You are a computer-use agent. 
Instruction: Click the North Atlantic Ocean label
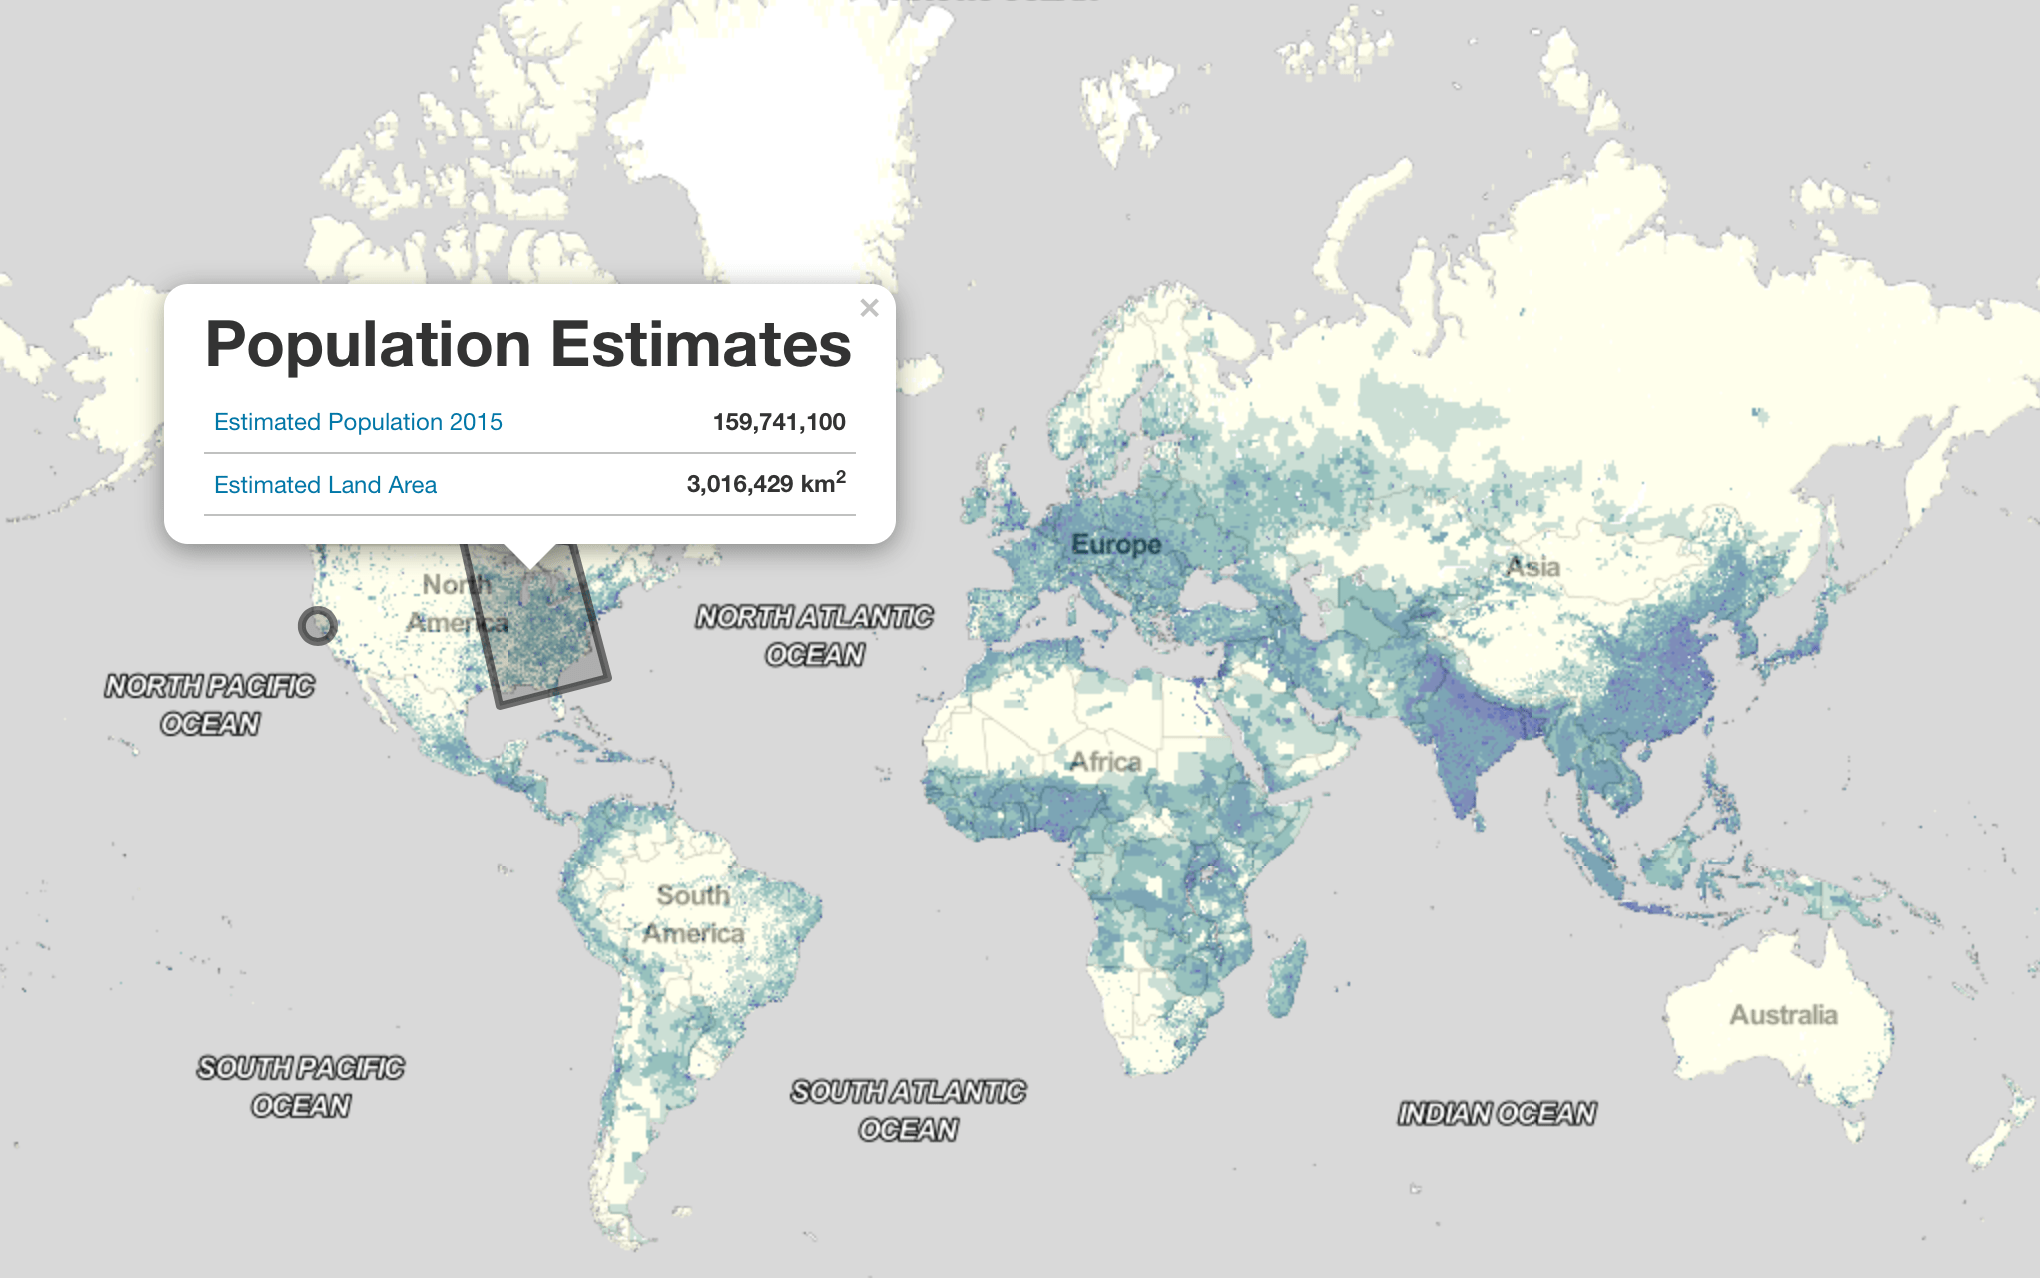(x=814, y=636)
